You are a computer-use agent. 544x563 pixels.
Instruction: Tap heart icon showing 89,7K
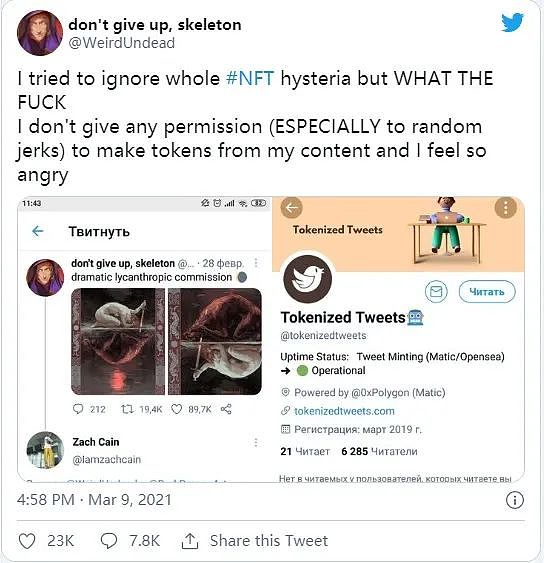tap(176, 409)
